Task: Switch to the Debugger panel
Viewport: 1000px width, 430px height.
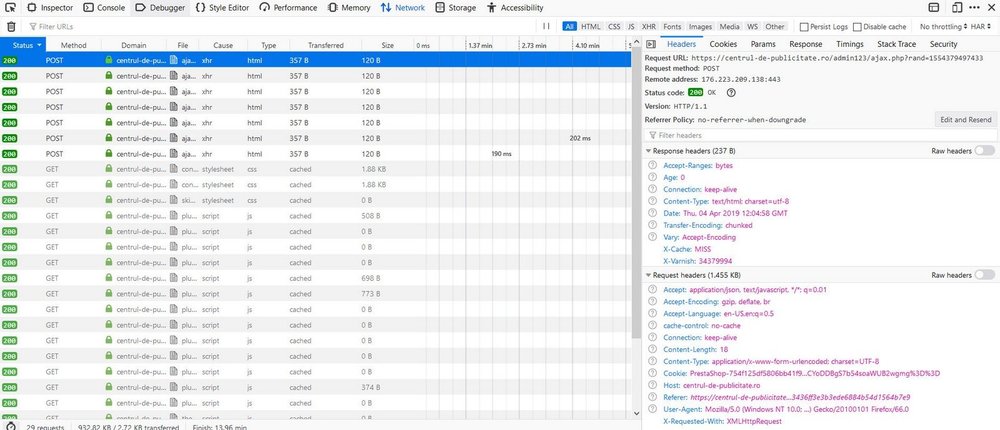Action: (x=161, y=8)
